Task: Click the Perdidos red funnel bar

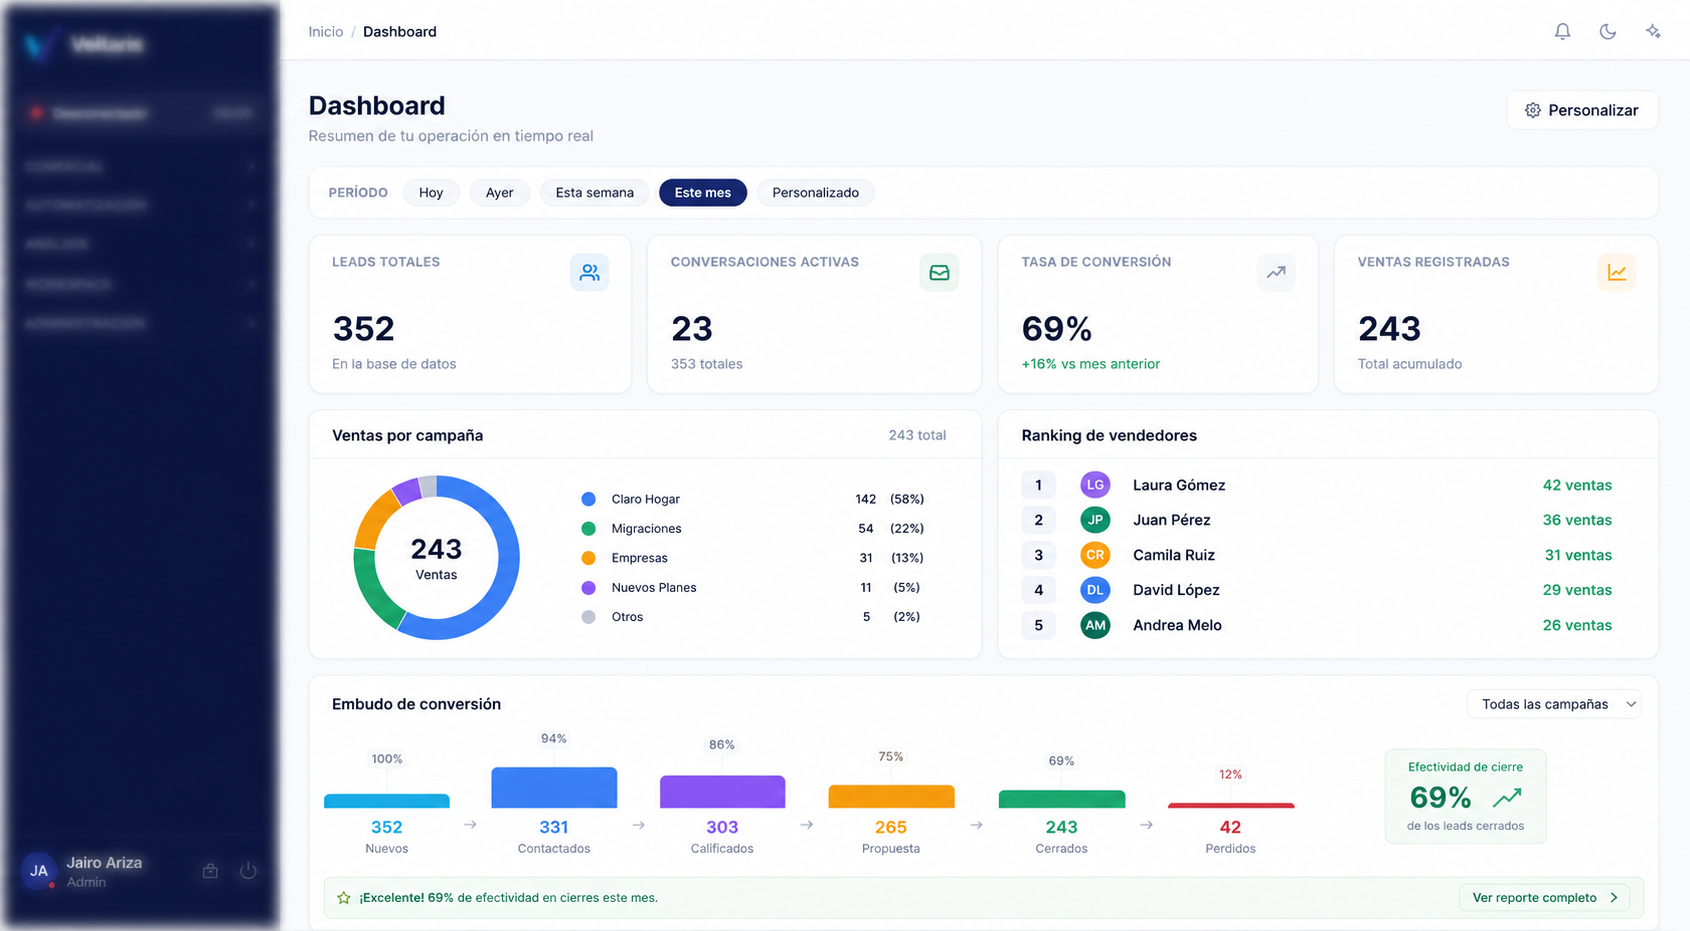Action: coord(1231,805)
